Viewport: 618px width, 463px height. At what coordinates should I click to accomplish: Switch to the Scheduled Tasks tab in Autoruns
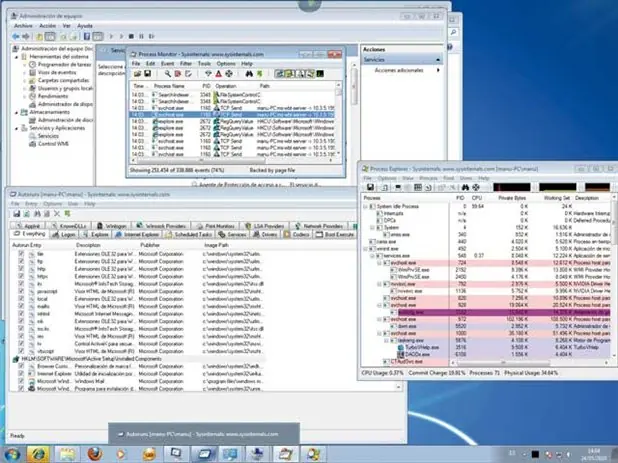(189, 234)
